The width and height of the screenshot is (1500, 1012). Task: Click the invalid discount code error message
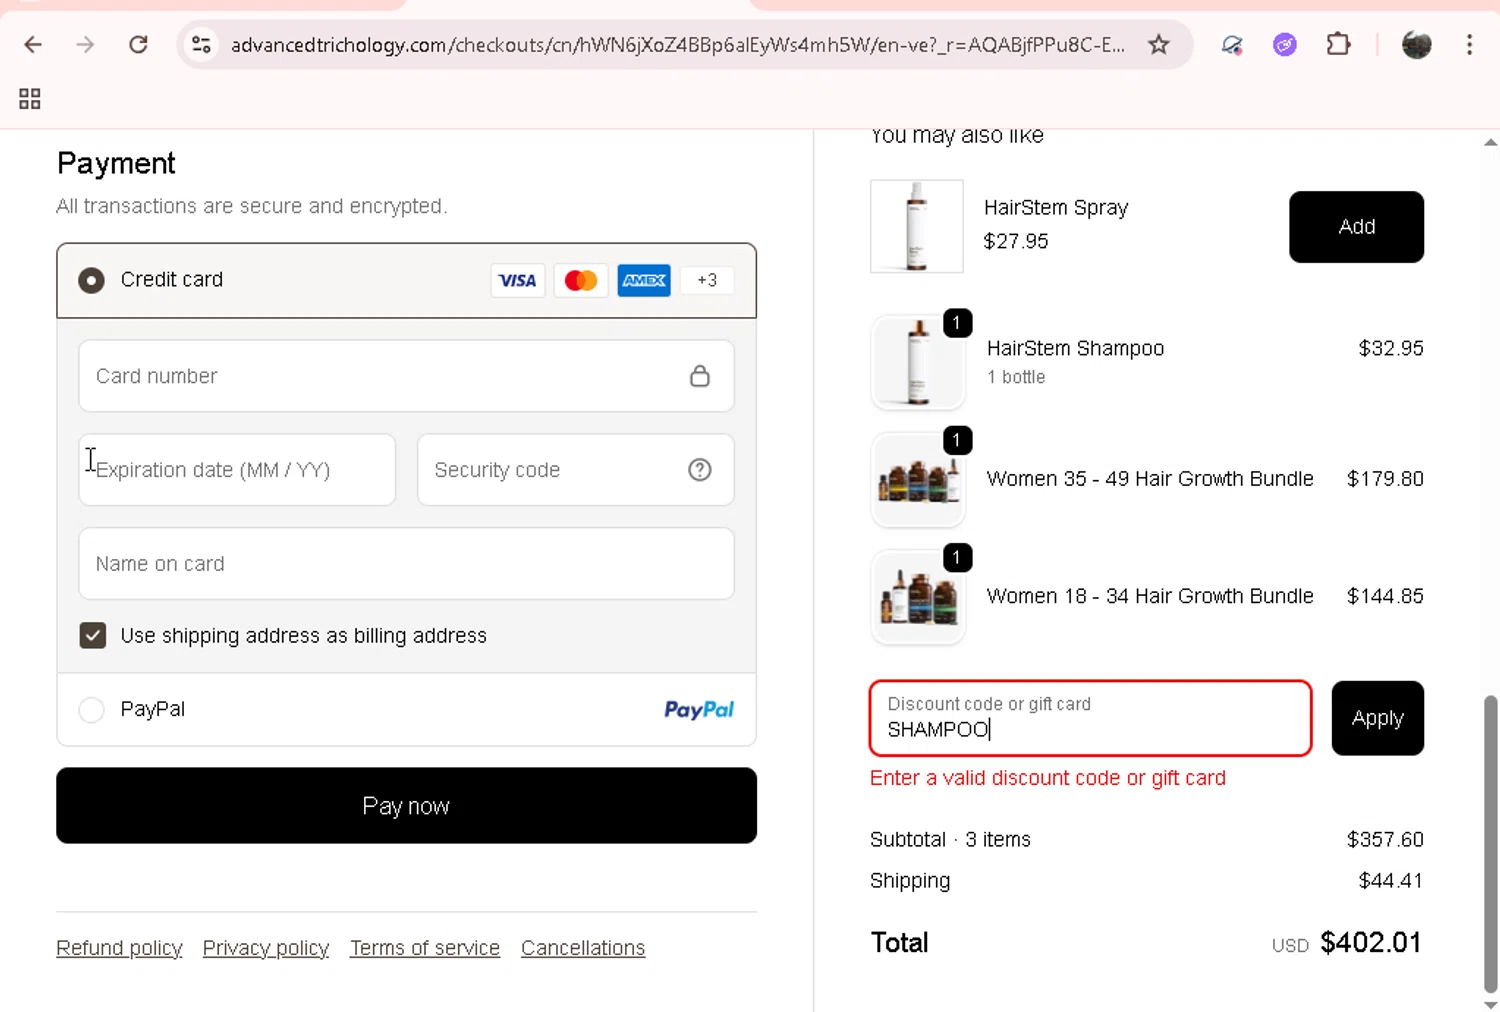pos(1048,778)
